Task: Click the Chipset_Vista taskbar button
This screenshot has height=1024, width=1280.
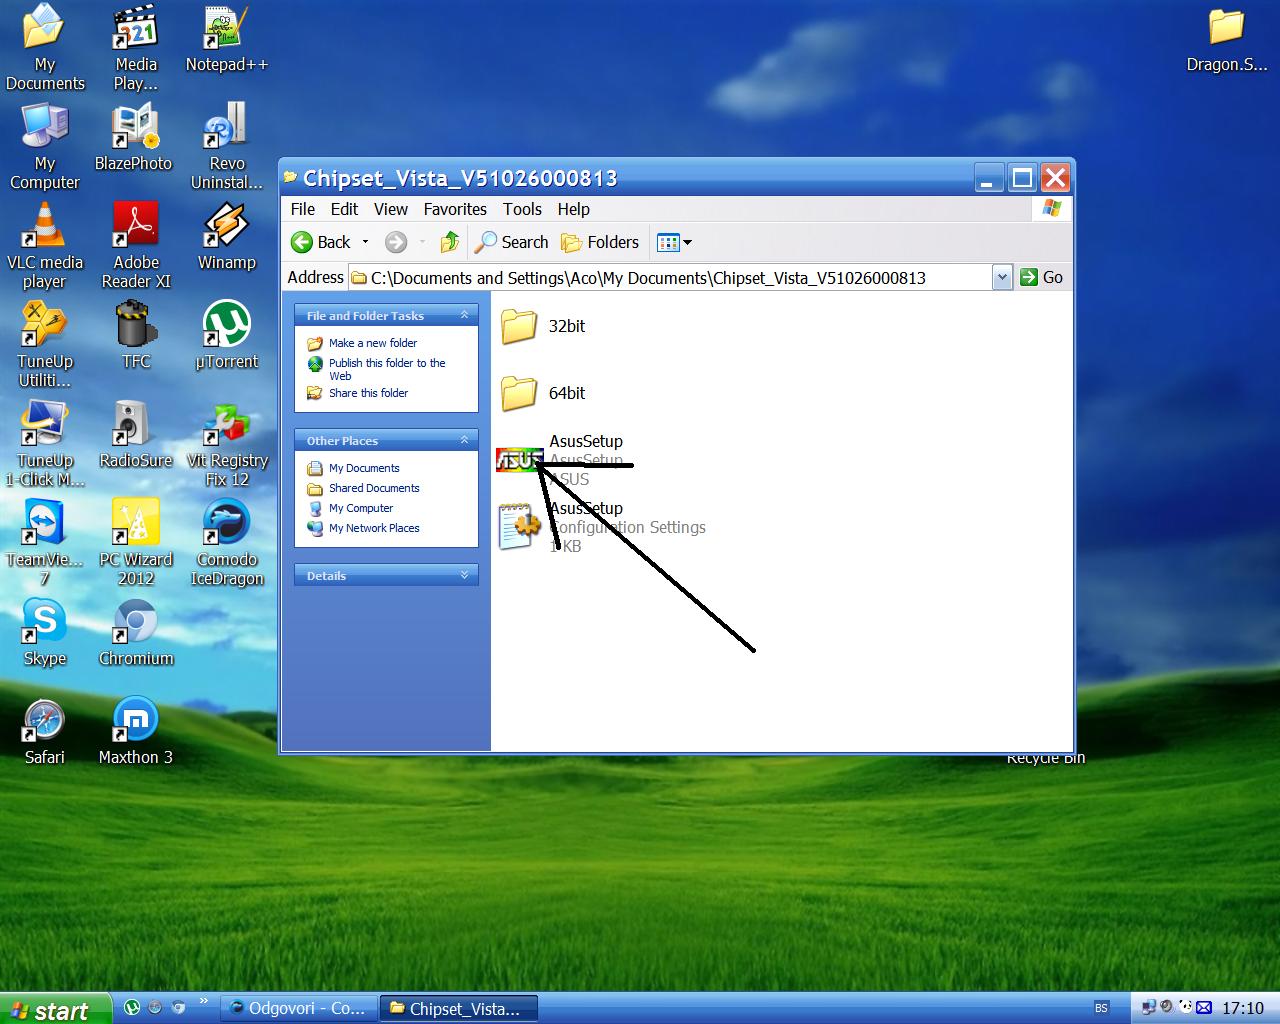Action: pos(459,1008)
